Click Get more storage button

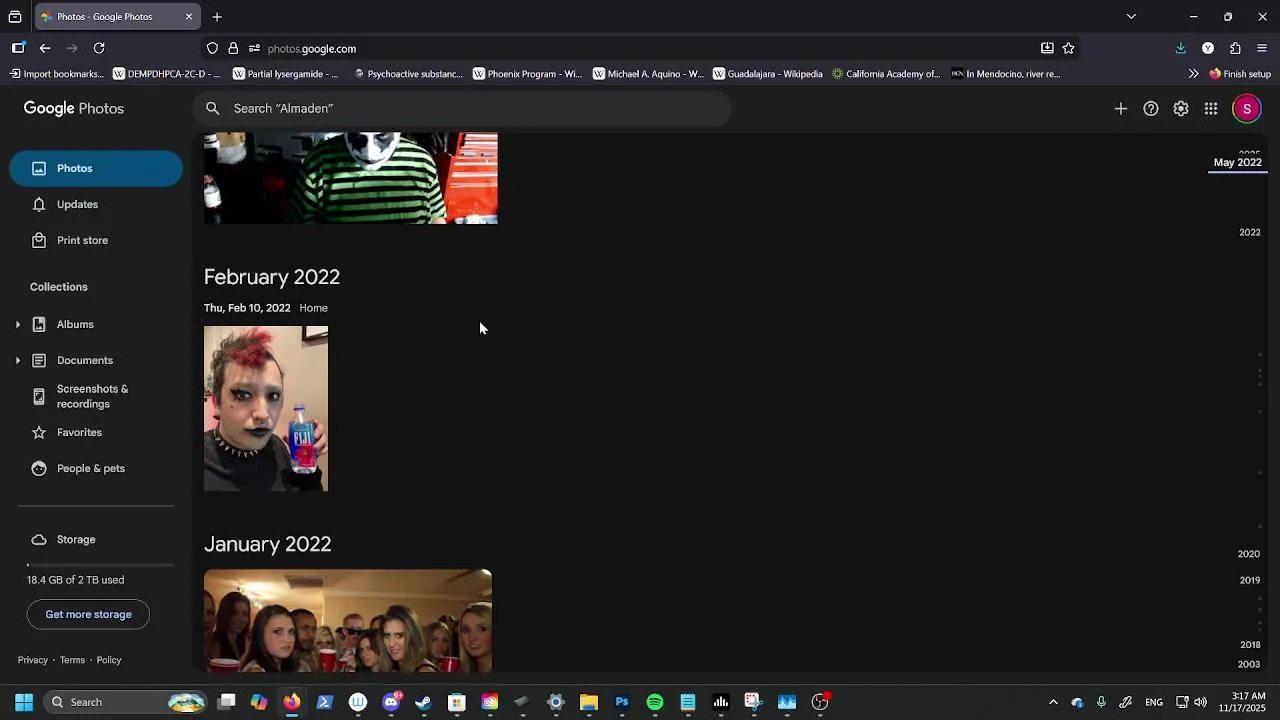click(x=88, y=614)
